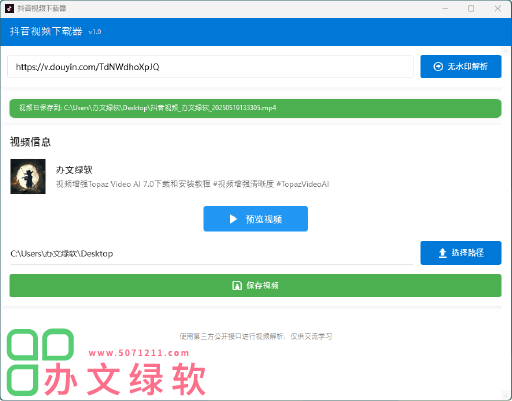512x401 pixels.
Task: Click the app icon in title bar
Action: point(9,8)
